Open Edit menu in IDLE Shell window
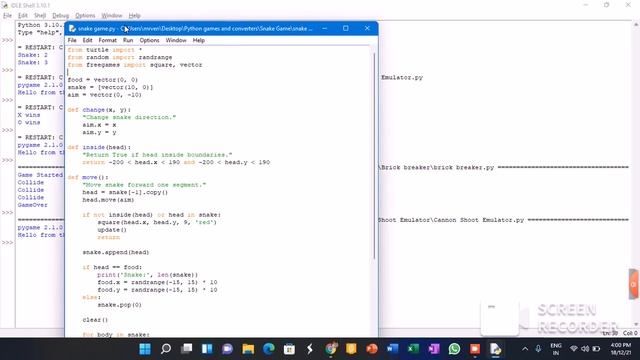 click(x=22, y=16)
